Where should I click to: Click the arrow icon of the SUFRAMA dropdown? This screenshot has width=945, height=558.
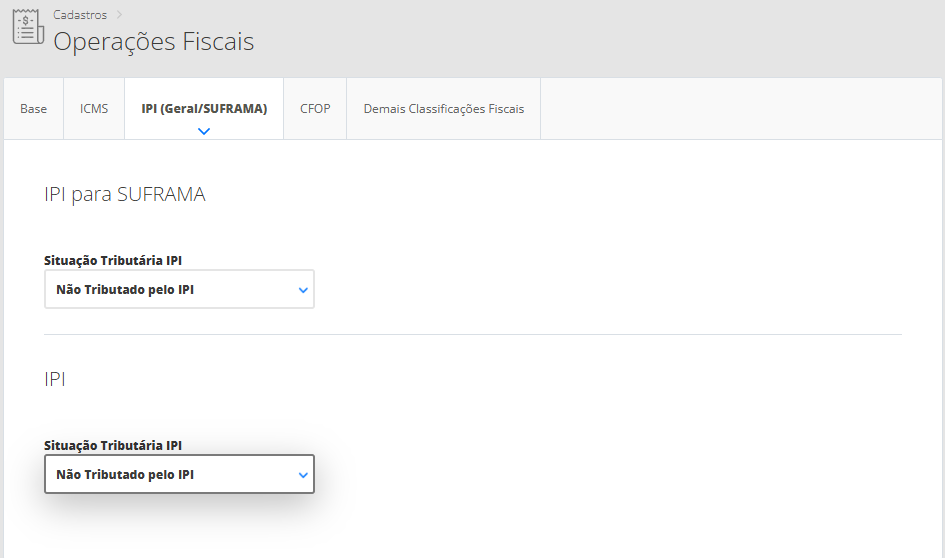tap(303, 290)
